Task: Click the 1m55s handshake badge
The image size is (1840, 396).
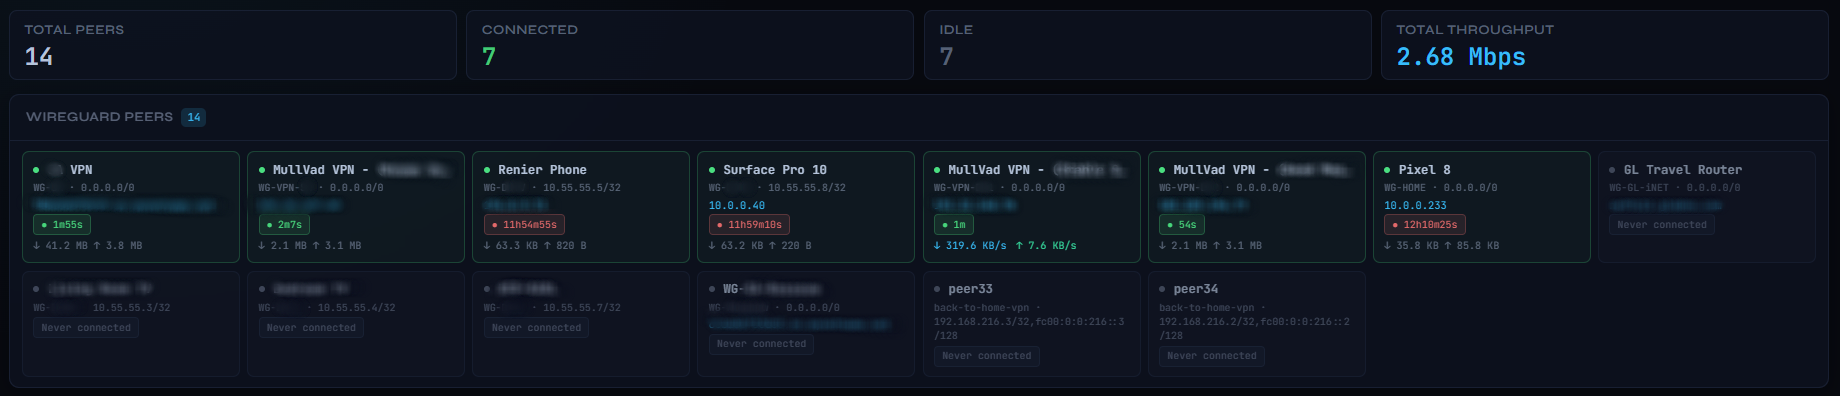Action: click(62, 225)
